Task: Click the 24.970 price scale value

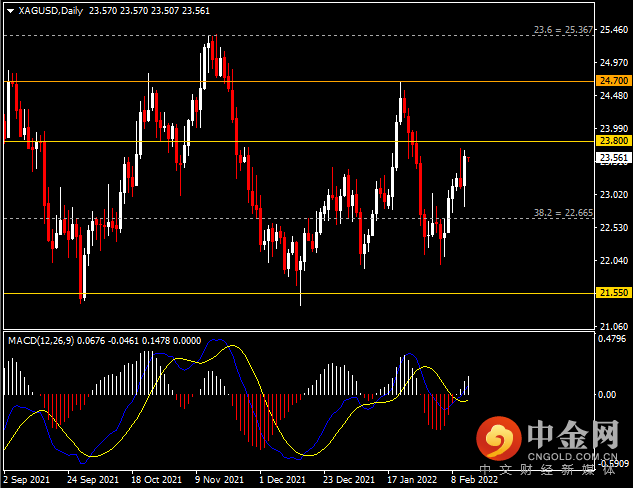Action: click(x=614, y=63)
